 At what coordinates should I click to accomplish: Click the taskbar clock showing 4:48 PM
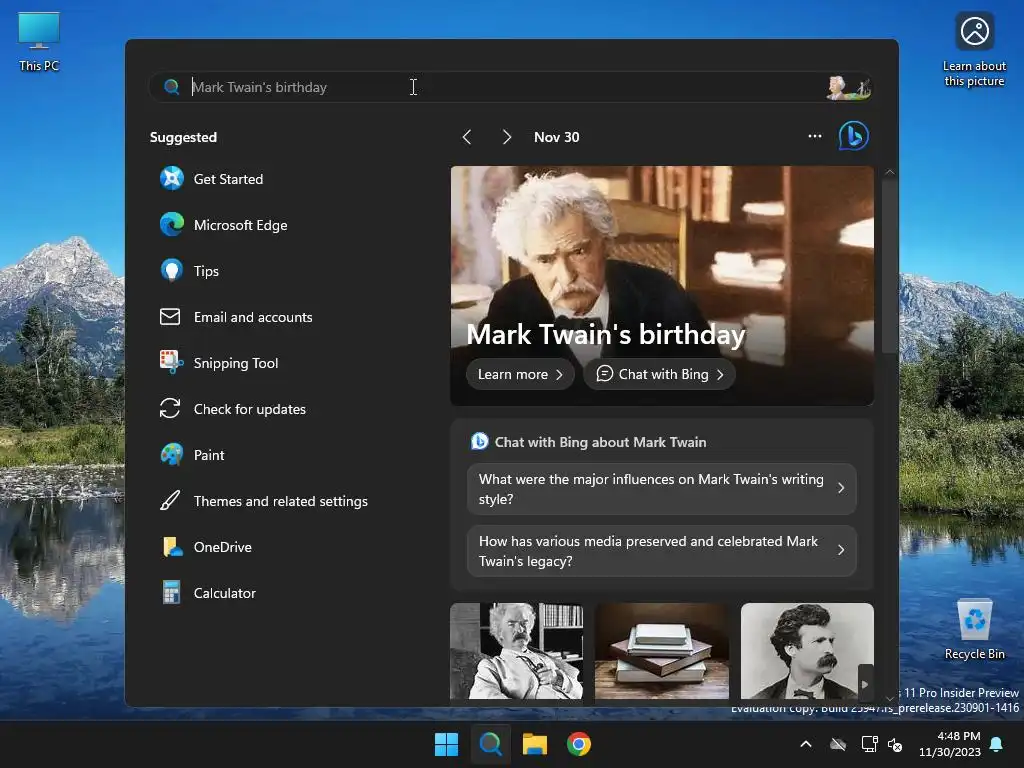(x=950, y=744)
